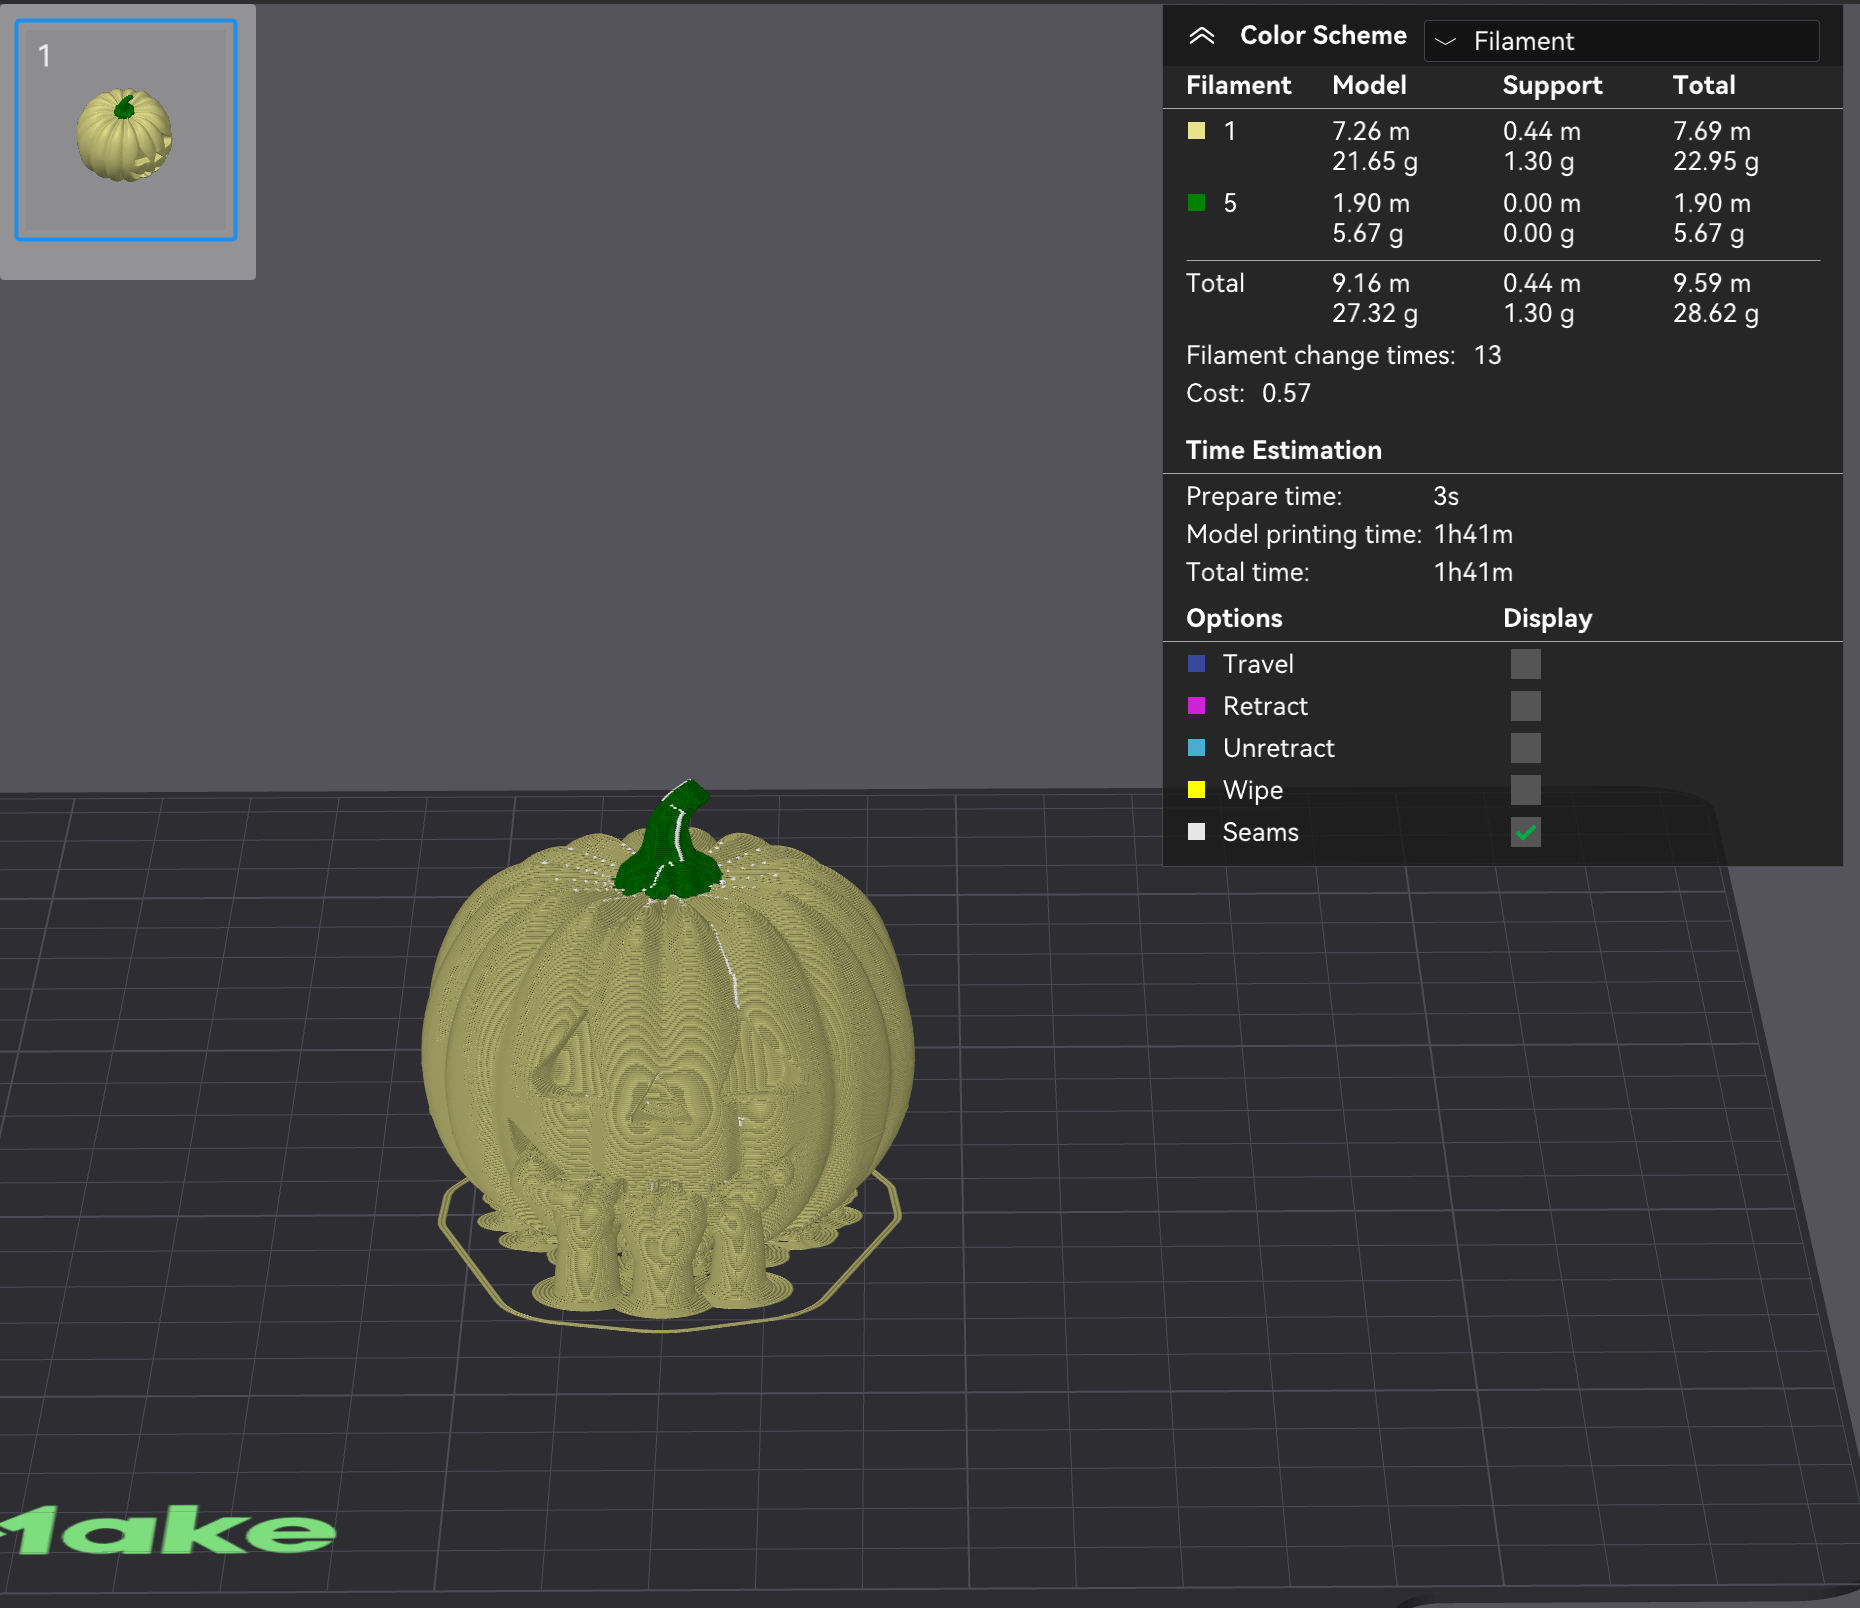Open the Filament color scheme dropdown
This screenshot has height=1608, width=1860.
click(1620, 41)
